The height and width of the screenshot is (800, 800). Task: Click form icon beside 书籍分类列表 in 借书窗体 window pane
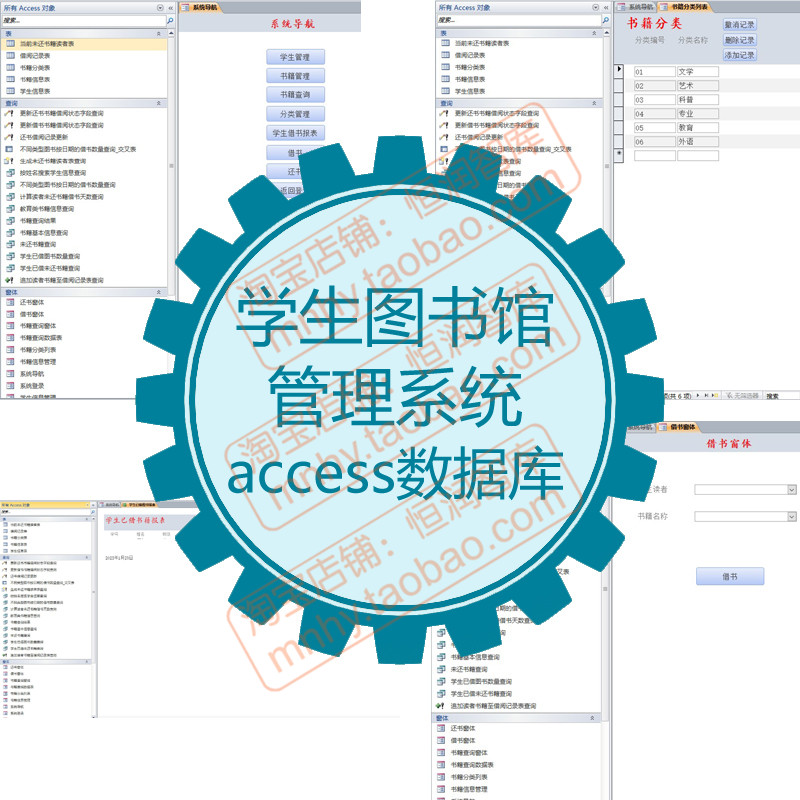[x=441, y=777]
